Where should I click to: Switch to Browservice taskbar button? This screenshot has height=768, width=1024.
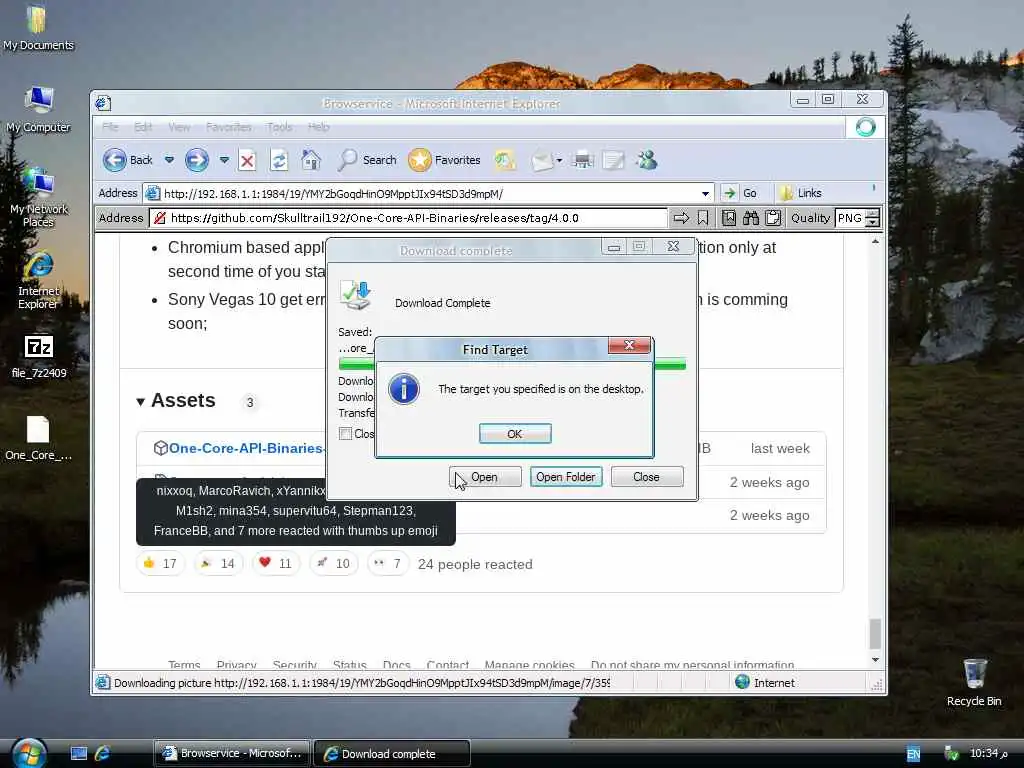point(232,754)
